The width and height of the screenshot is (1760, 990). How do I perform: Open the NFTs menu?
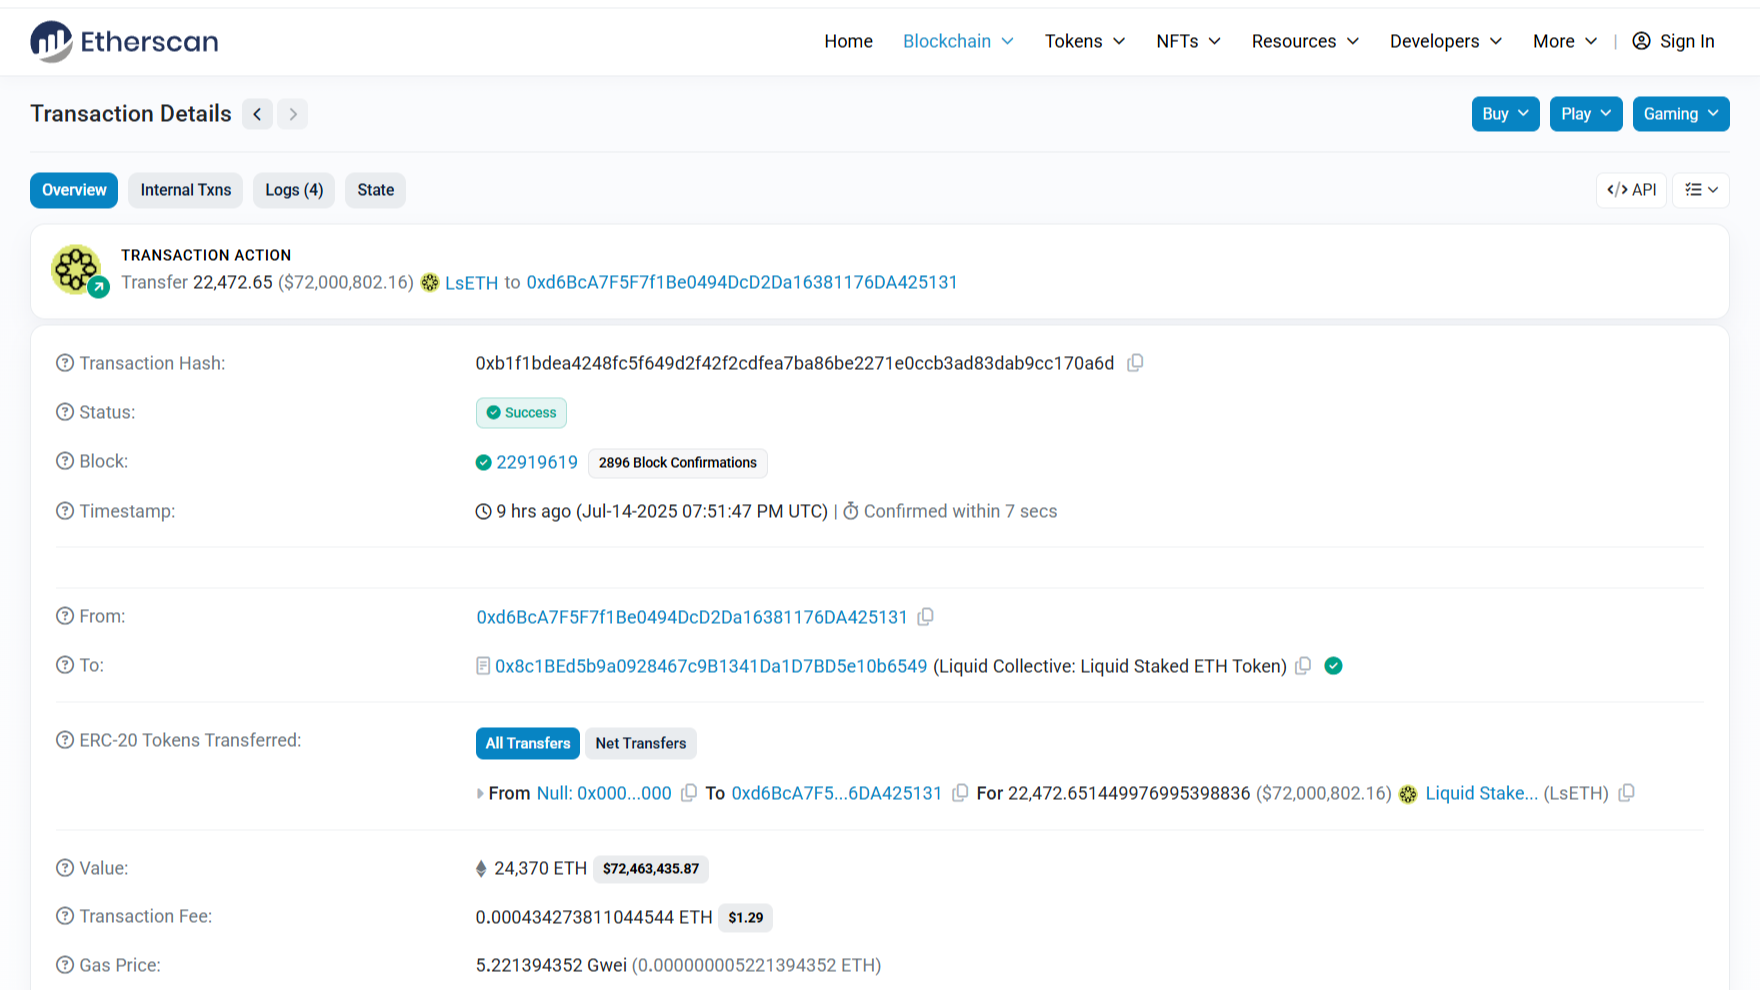(x=1188, y=41)
